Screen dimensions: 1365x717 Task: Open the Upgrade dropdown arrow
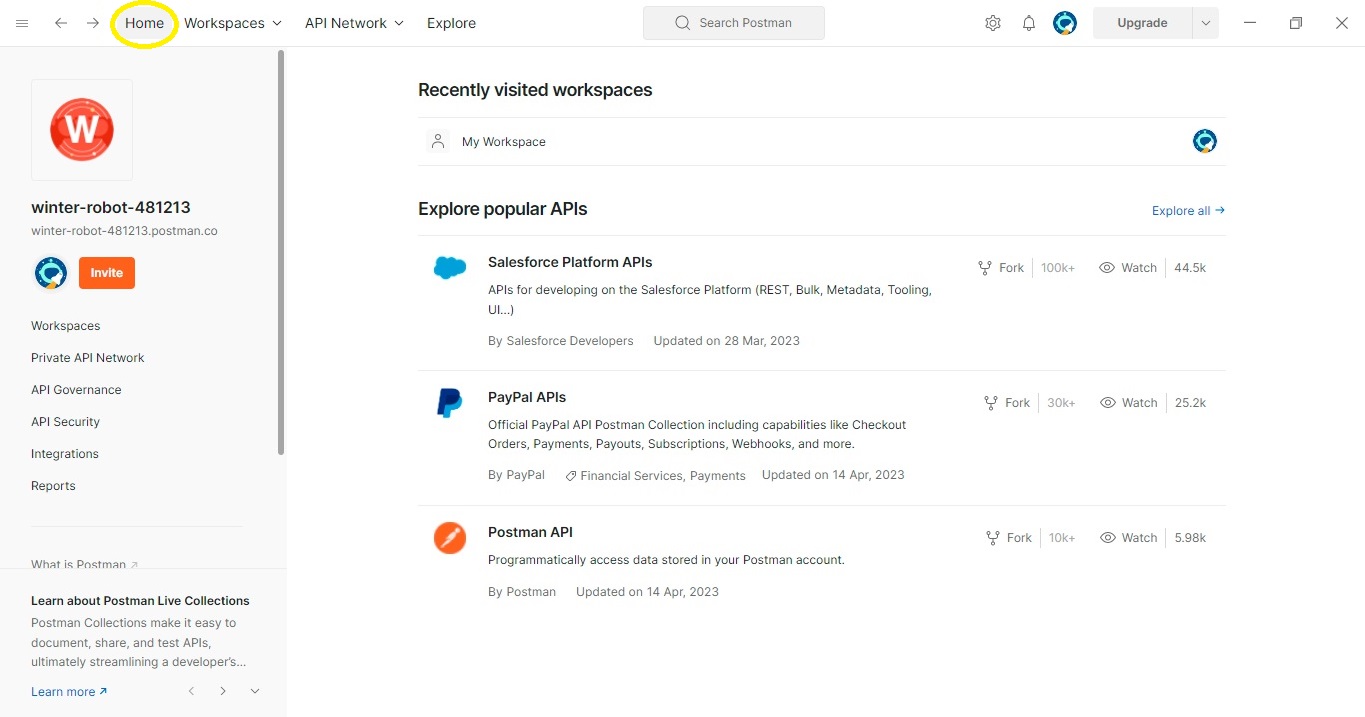pyautogui.click(x=1205, y=23)
